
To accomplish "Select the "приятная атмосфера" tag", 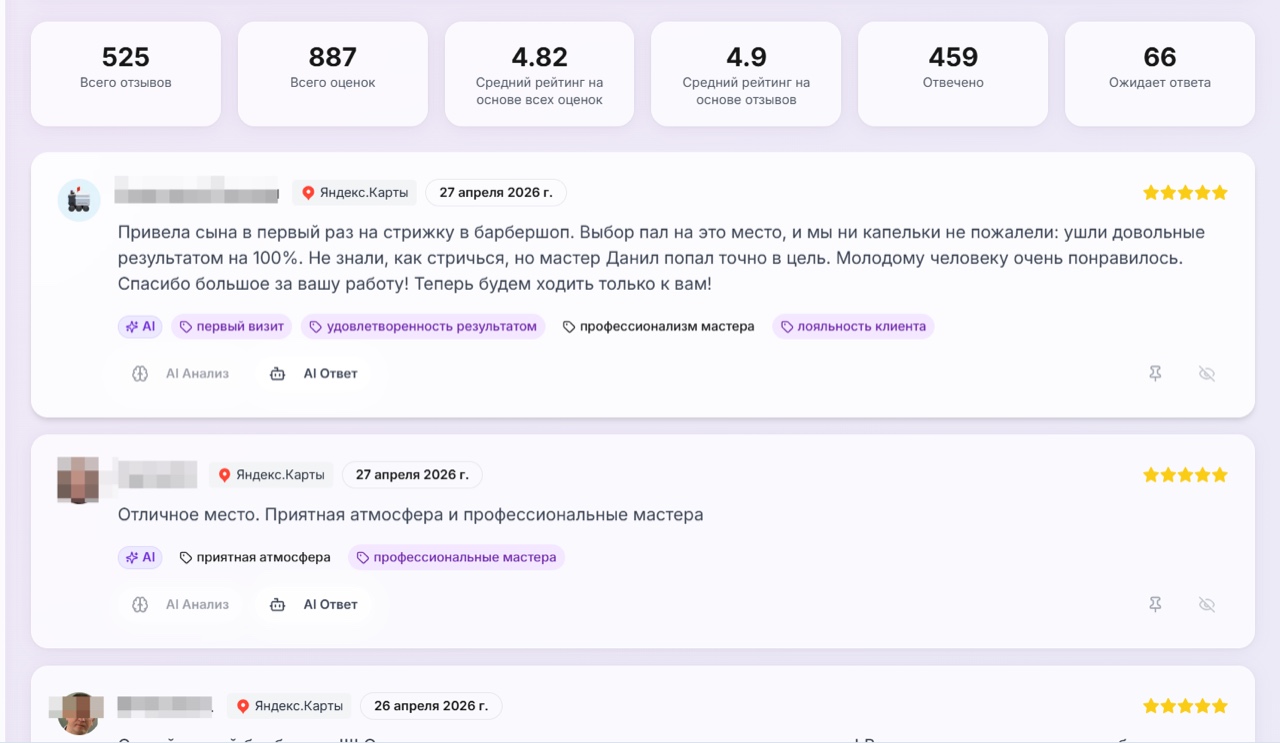I will coord(255,557).
